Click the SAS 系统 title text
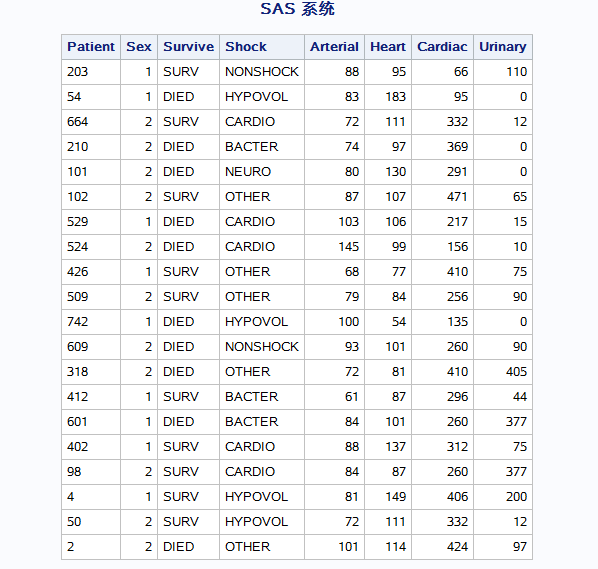Viewport: 598px width, 569px height. pos(297,9)
